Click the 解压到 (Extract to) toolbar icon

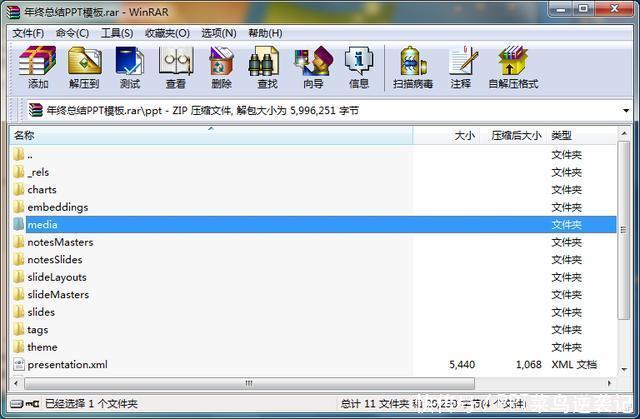(84, 61)
